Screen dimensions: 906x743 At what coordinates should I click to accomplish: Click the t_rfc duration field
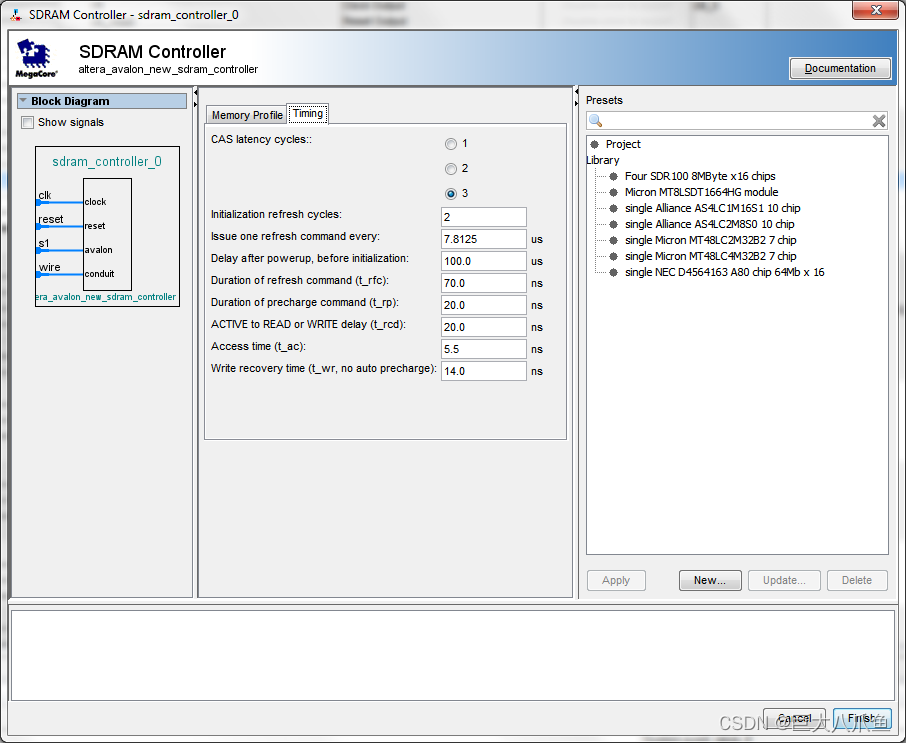484,283
